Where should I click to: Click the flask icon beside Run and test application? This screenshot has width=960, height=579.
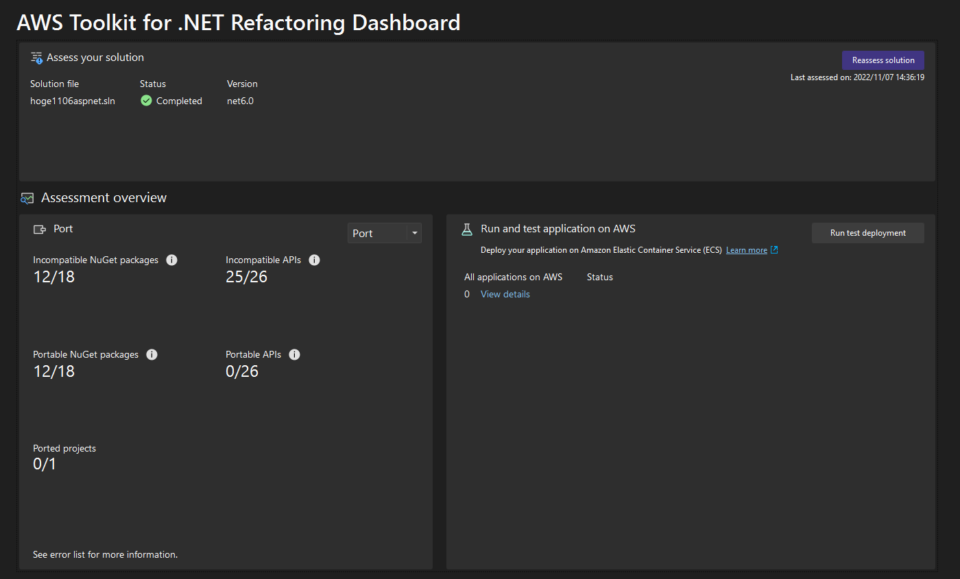pyautogui.click(x=465, y=228)
